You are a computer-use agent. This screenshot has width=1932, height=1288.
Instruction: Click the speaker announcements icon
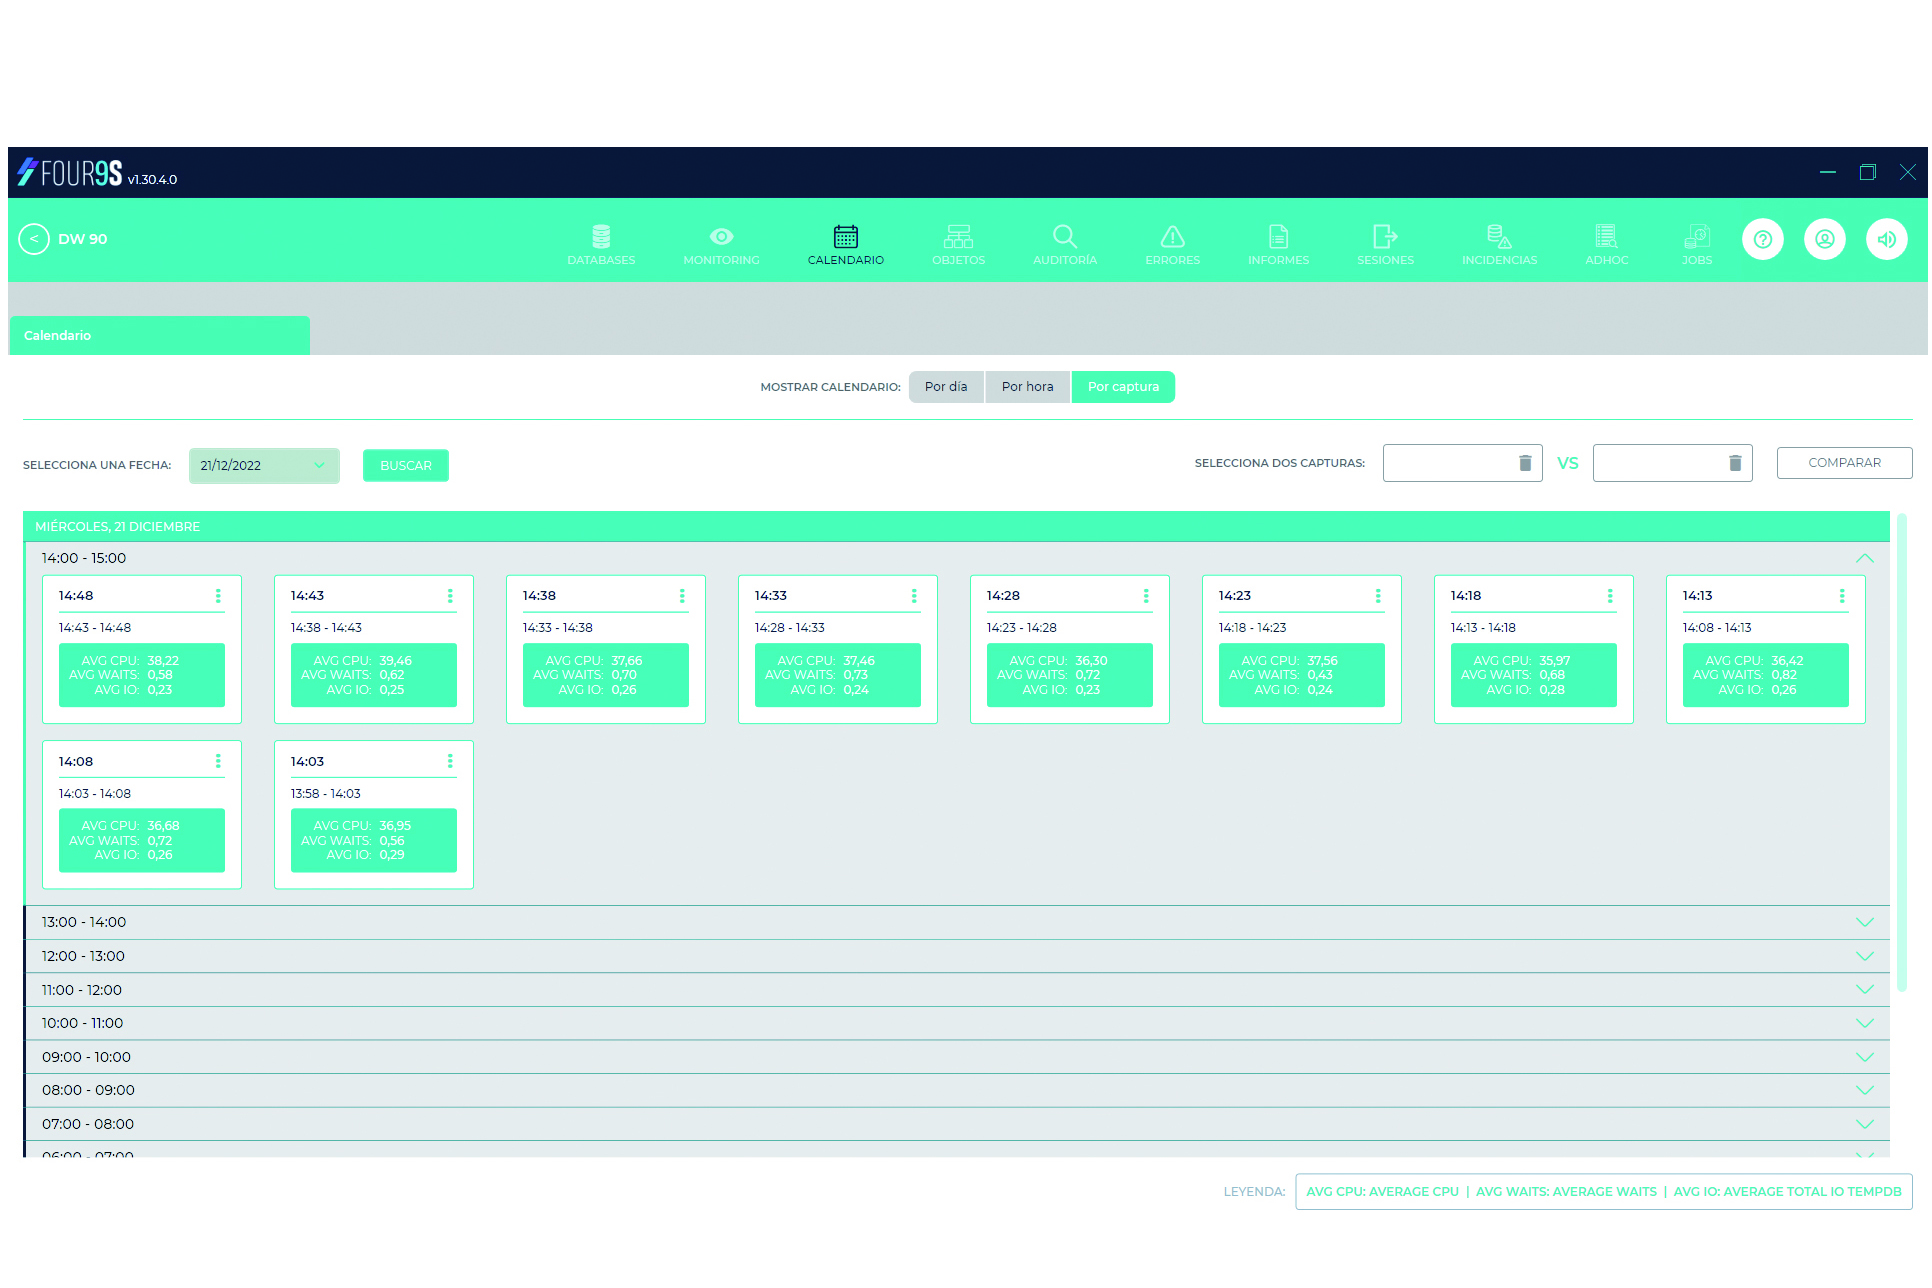pos(1887,239)
